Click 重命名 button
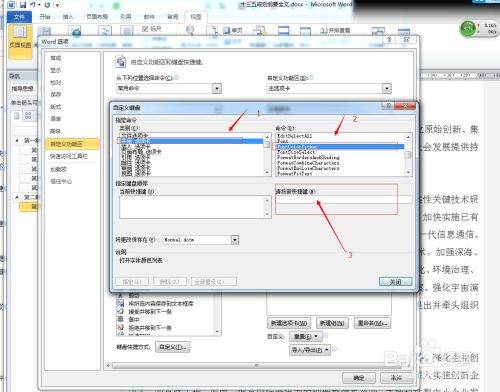500x392 pixels. (x=372, y=323)
